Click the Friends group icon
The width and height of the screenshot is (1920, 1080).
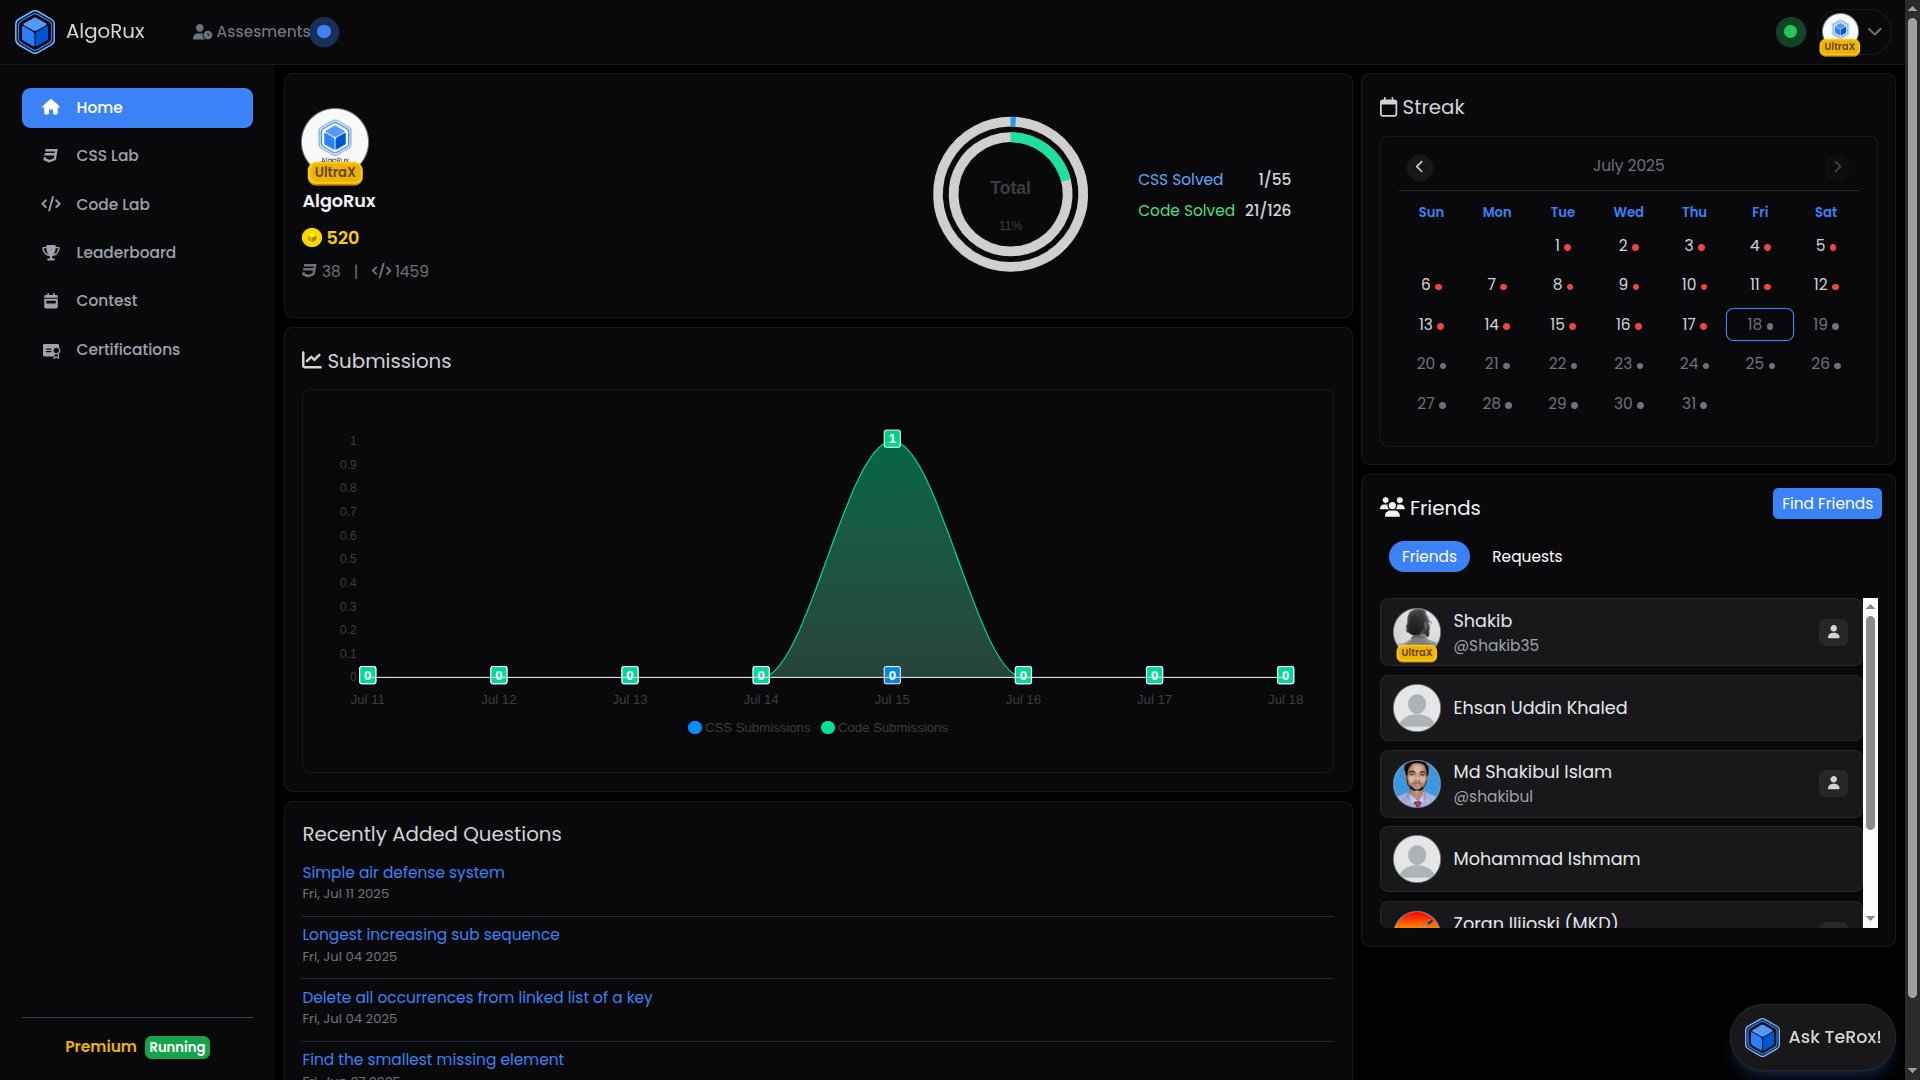point(1392,507)
